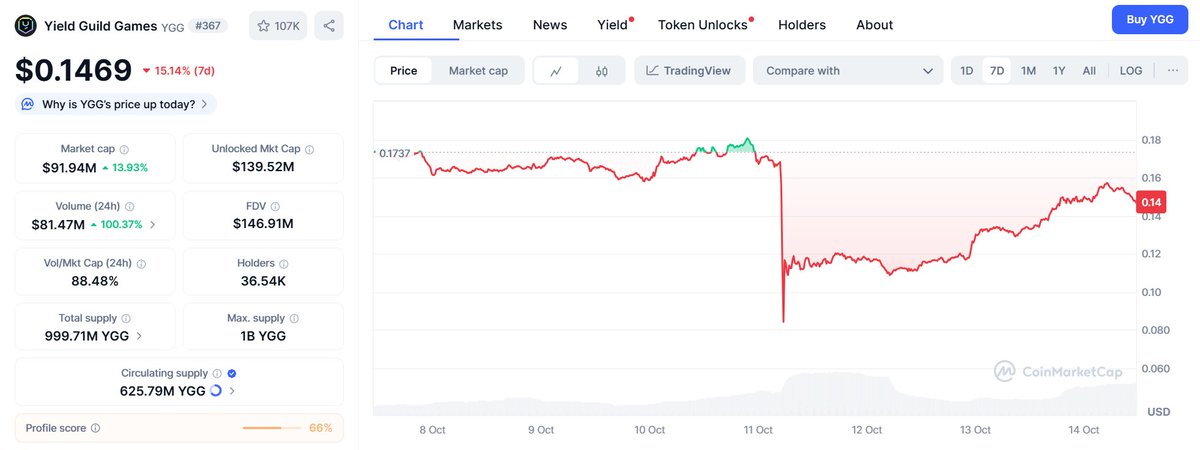Image resolution: width=1200 pixels, height=450 pixels.
Task: Open Why is YGG's price up today
Action: pyautogui.click(x=116, y=104)
